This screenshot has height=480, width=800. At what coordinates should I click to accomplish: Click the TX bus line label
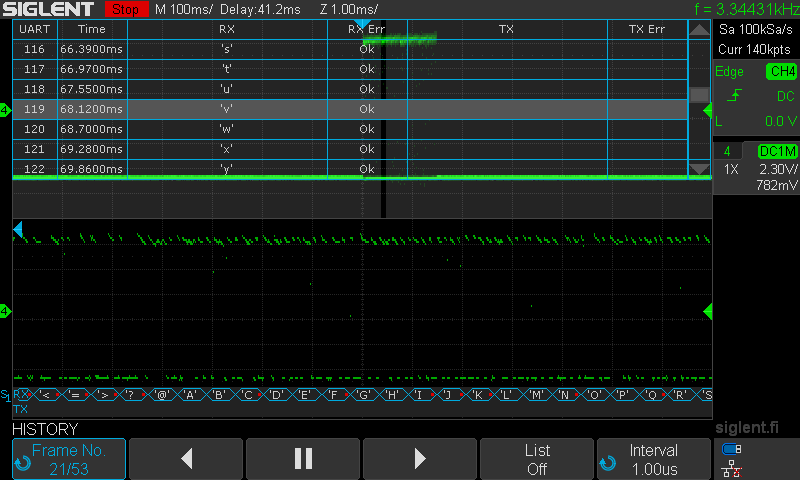coord(20,409)
